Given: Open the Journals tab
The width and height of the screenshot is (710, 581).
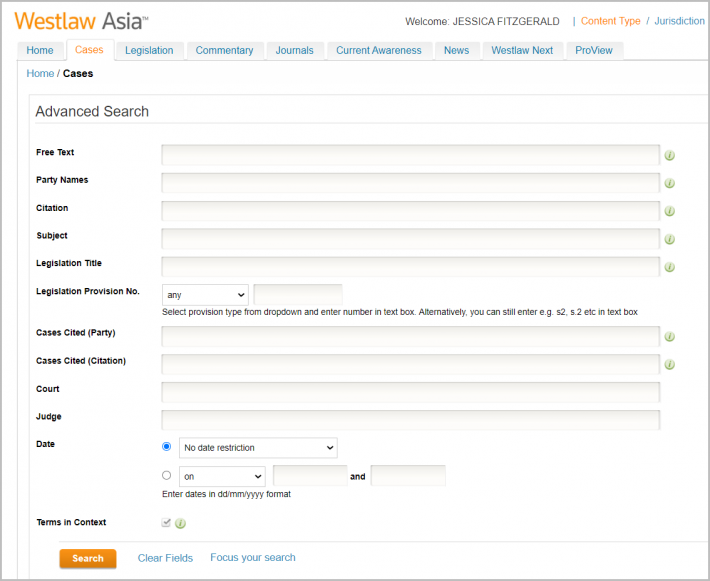Looking at the screenshot, I should pos(295,50).
